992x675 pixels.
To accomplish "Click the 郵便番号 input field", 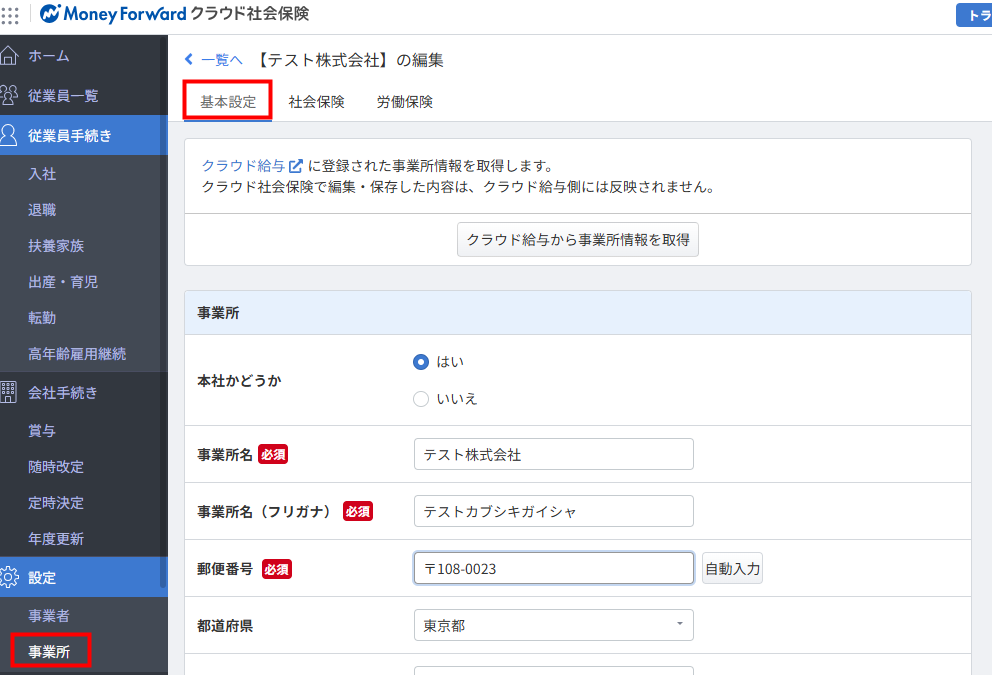I will 554,568.
